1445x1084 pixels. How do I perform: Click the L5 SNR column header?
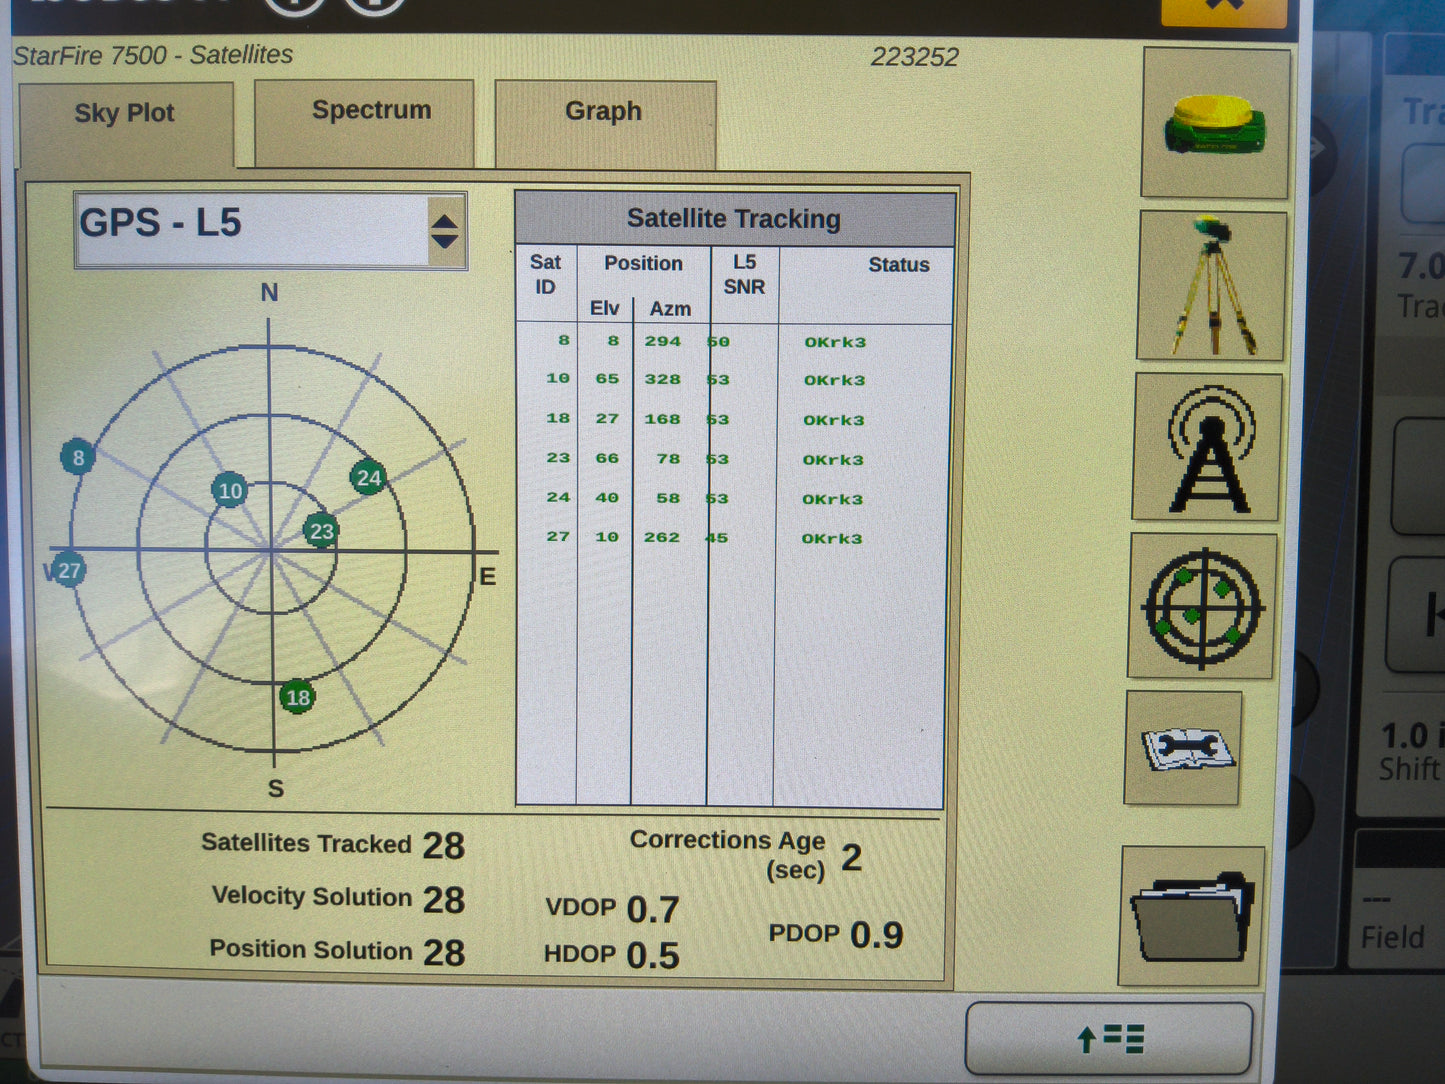(x=744, y=274)
